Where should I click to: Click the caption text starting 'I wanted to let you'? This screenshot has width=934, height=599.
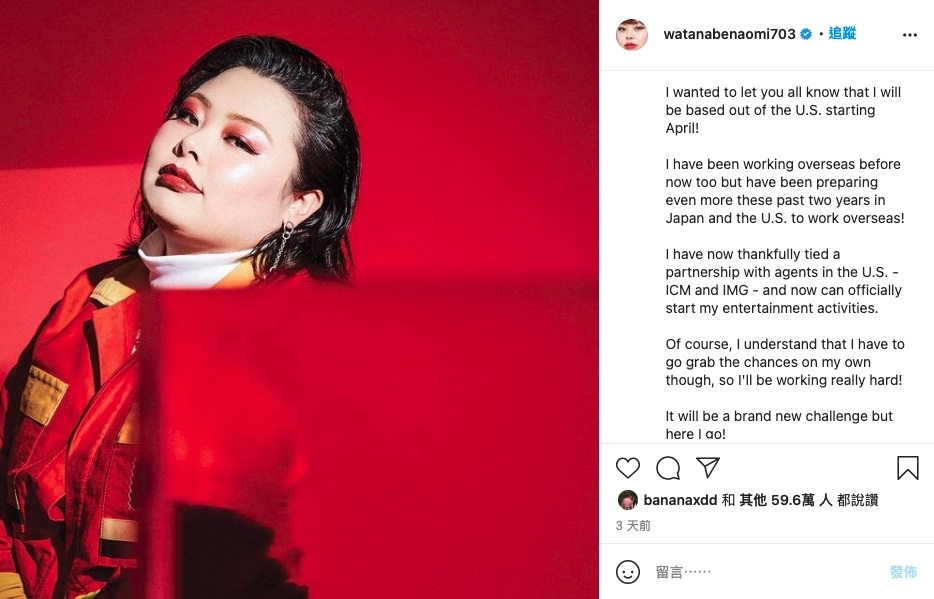coord(783,110)
